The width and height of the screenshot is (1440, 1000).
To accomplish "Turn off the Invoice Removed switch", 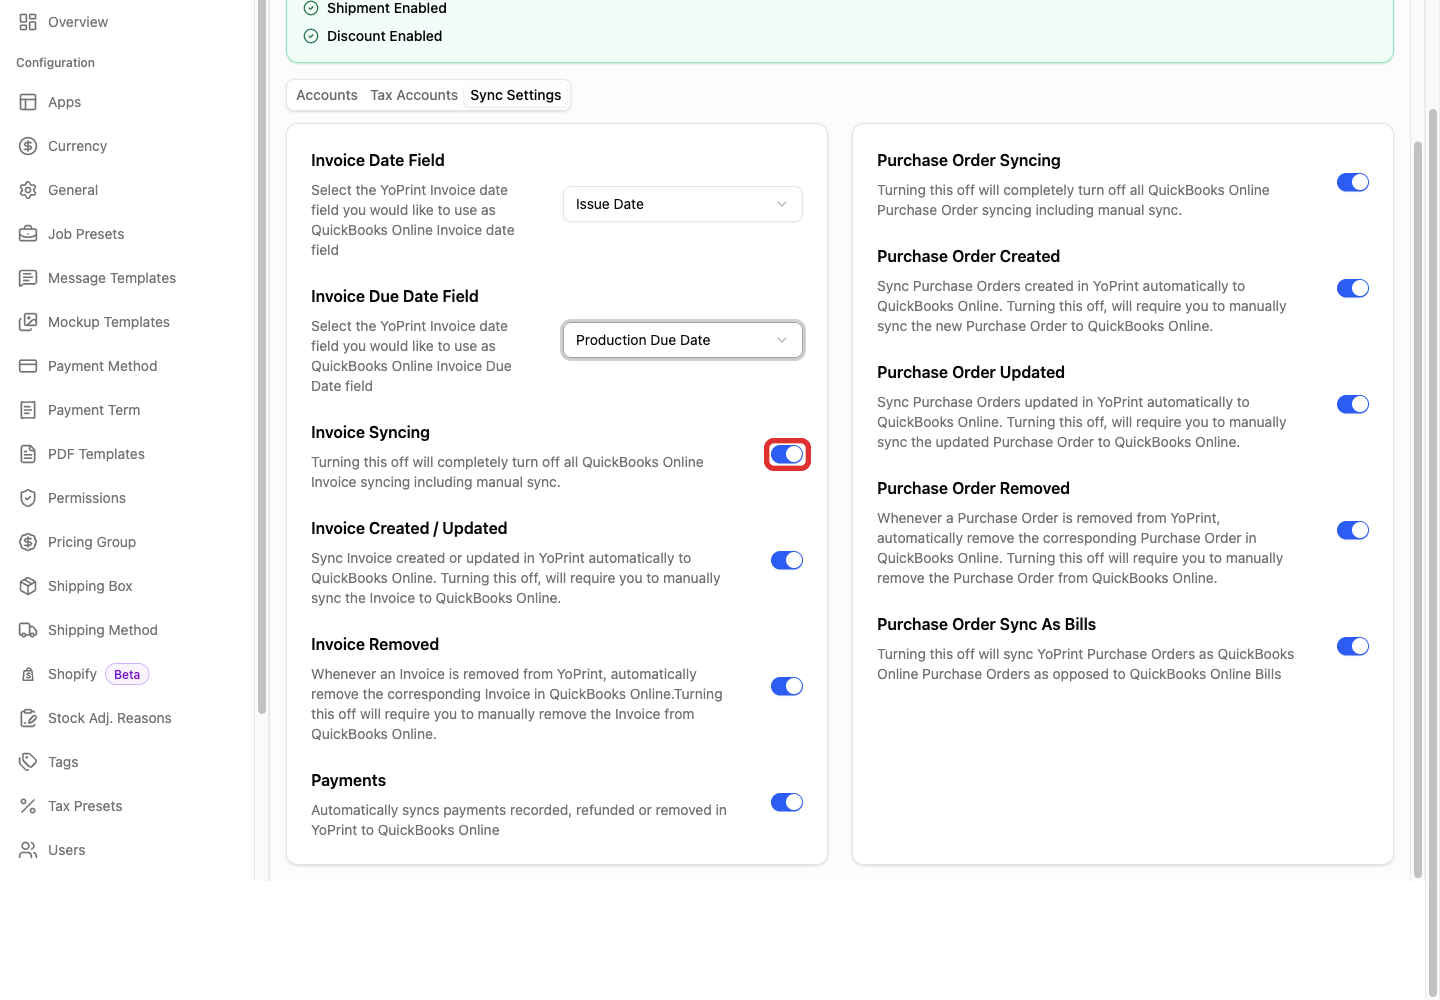I will pyautogui.click(x=787, y=686).
